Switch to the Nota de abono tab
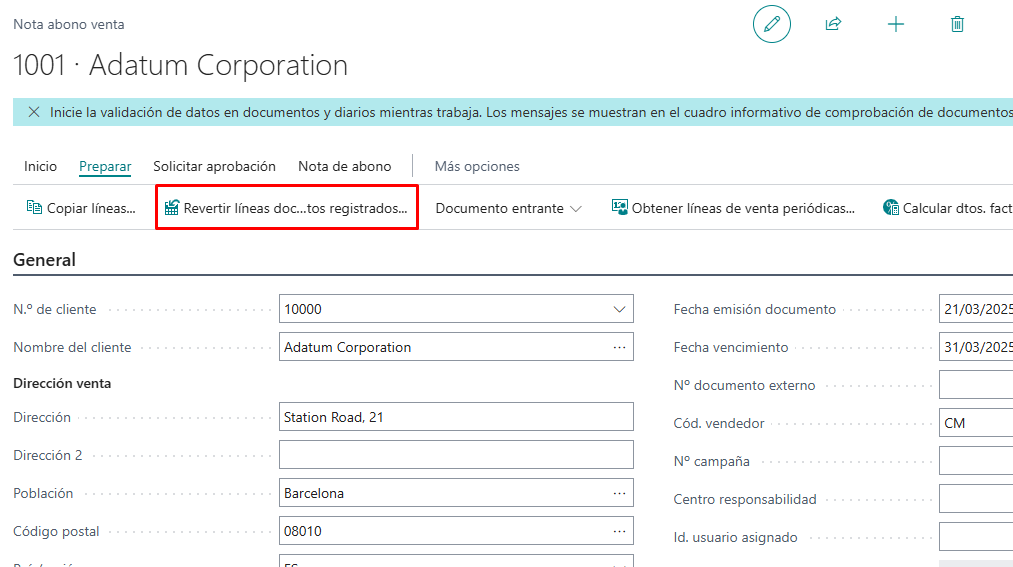This screenshot has width=1013, height=567. click(344, 167)
